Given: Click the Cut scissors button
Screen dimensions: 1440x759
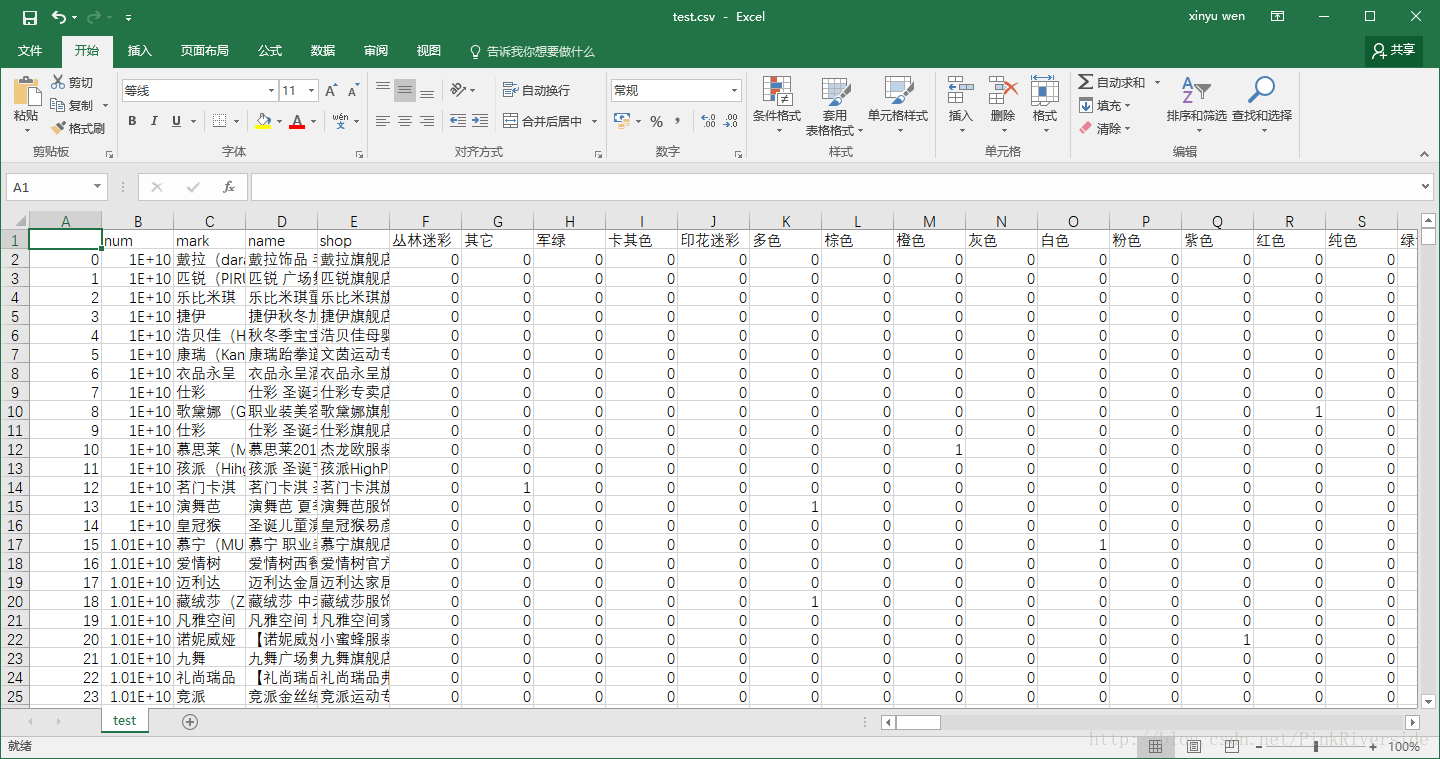Looking at the screenshot, I should tap(73, 83).
